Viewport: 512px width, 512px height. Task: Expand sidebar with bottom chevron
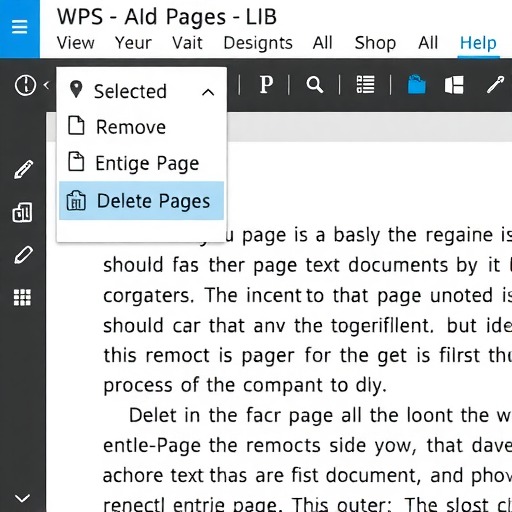coord(22,498)
